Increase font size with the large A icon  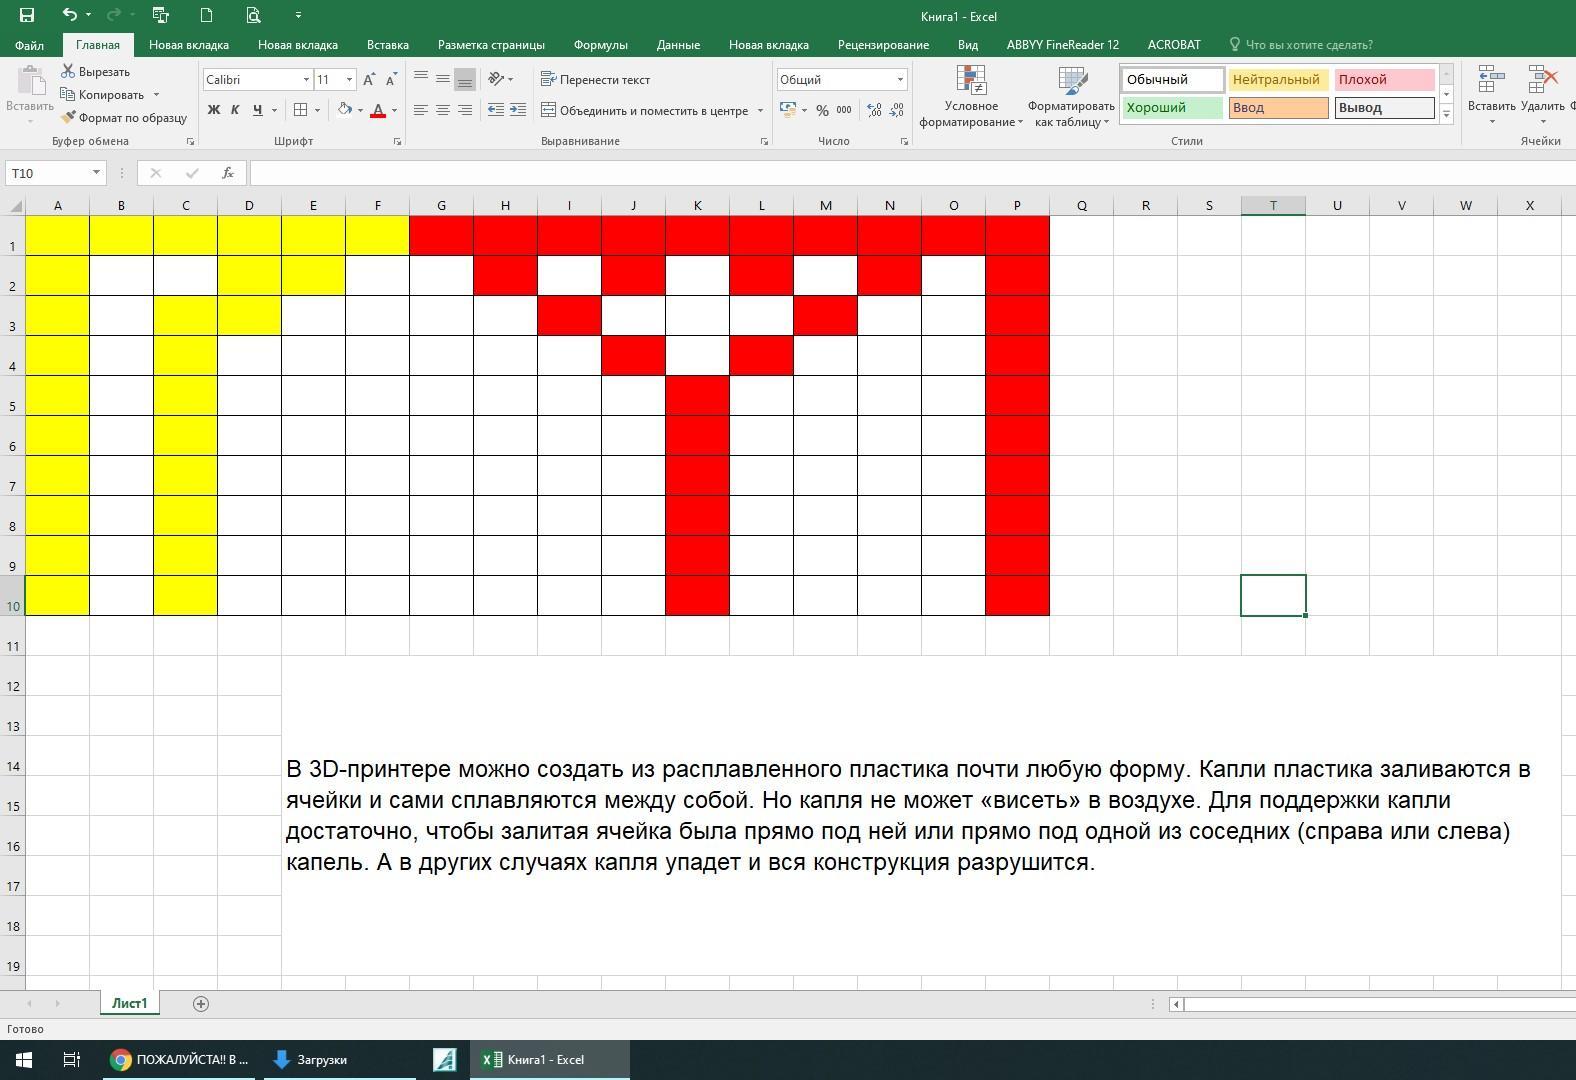(x=369, y=80)
